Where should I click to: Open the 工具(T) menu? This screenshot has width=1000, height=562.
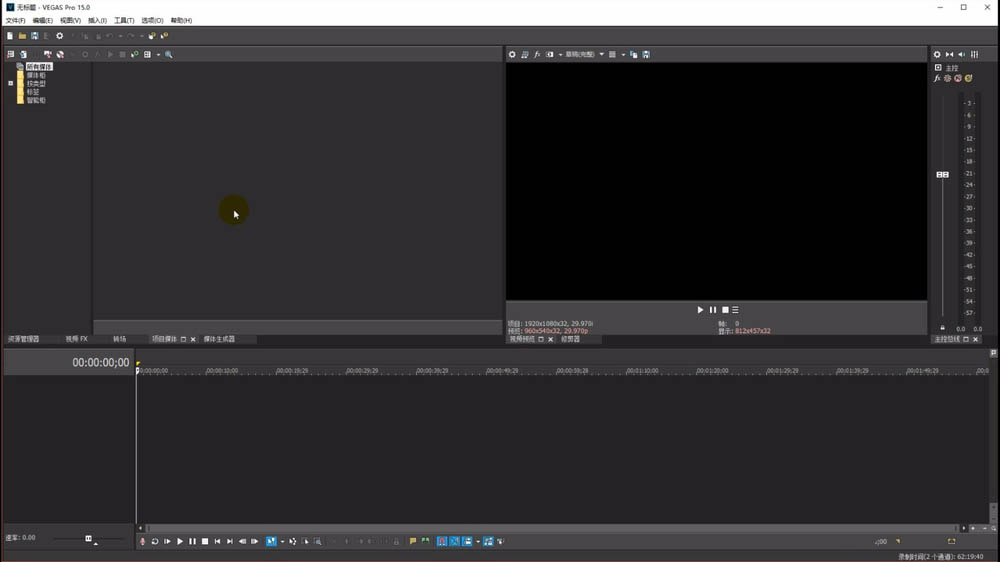pos(124,20)
